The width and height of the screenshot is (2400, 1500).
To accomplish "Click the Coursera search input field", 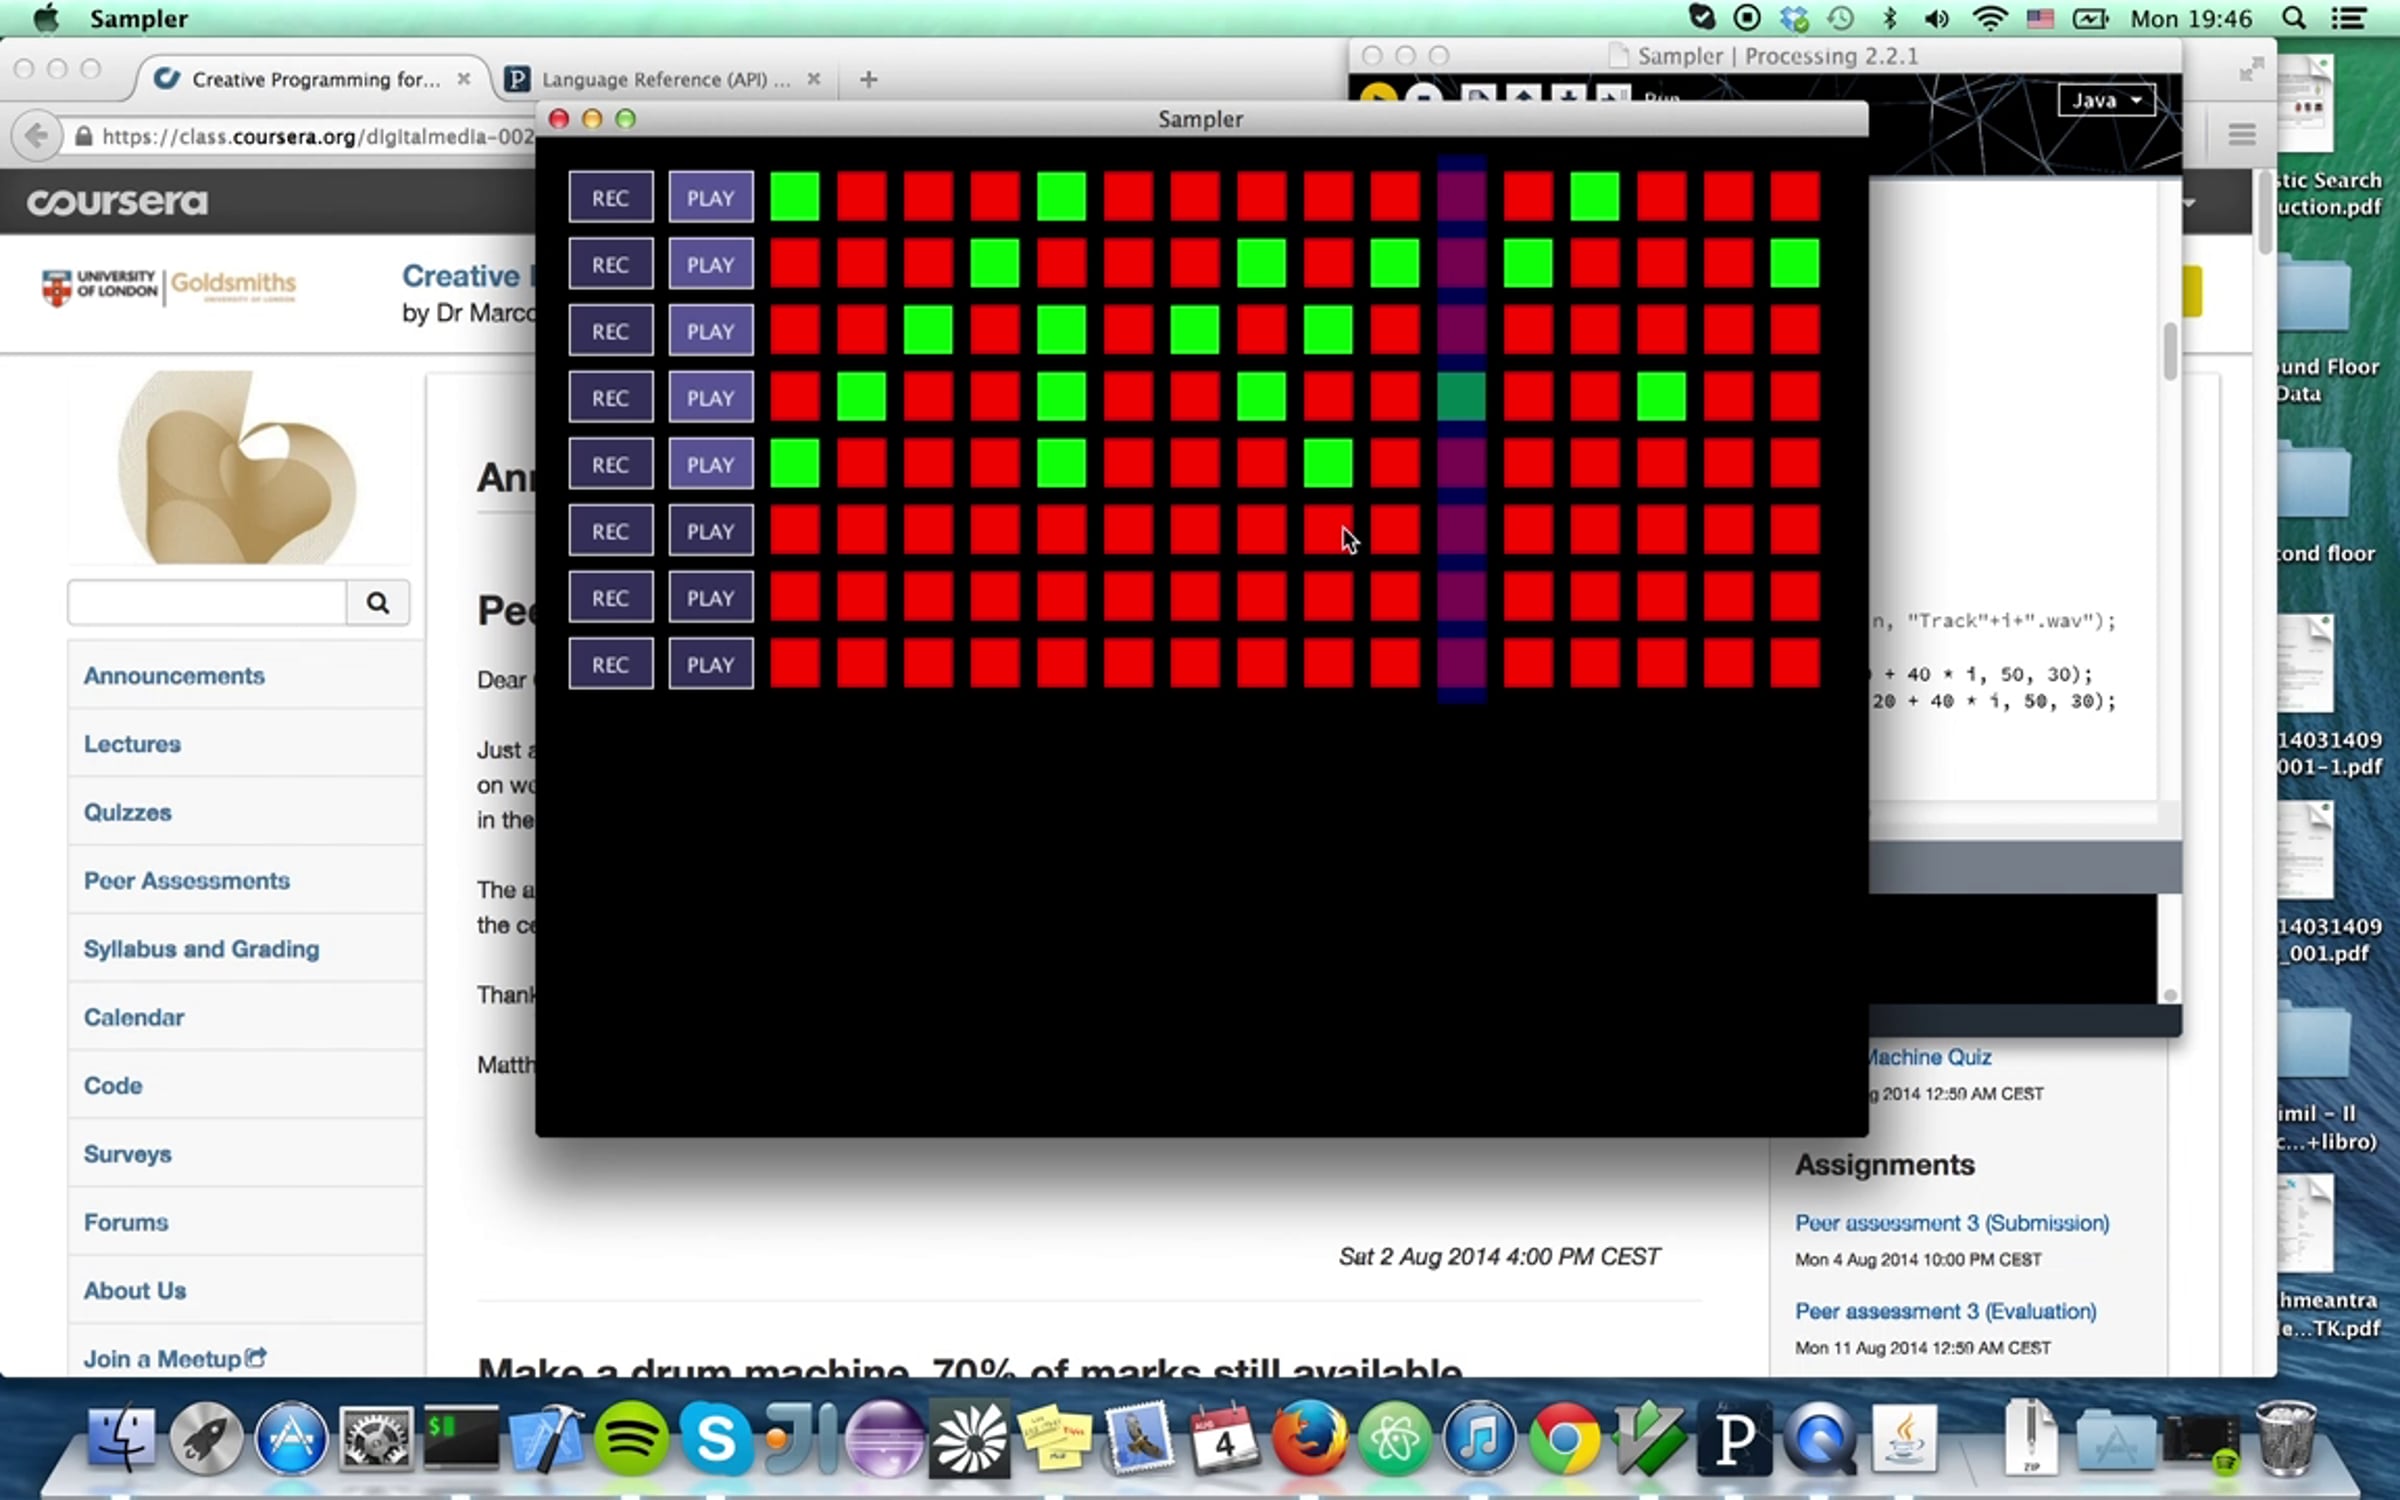I will click(x=207, y=602).
